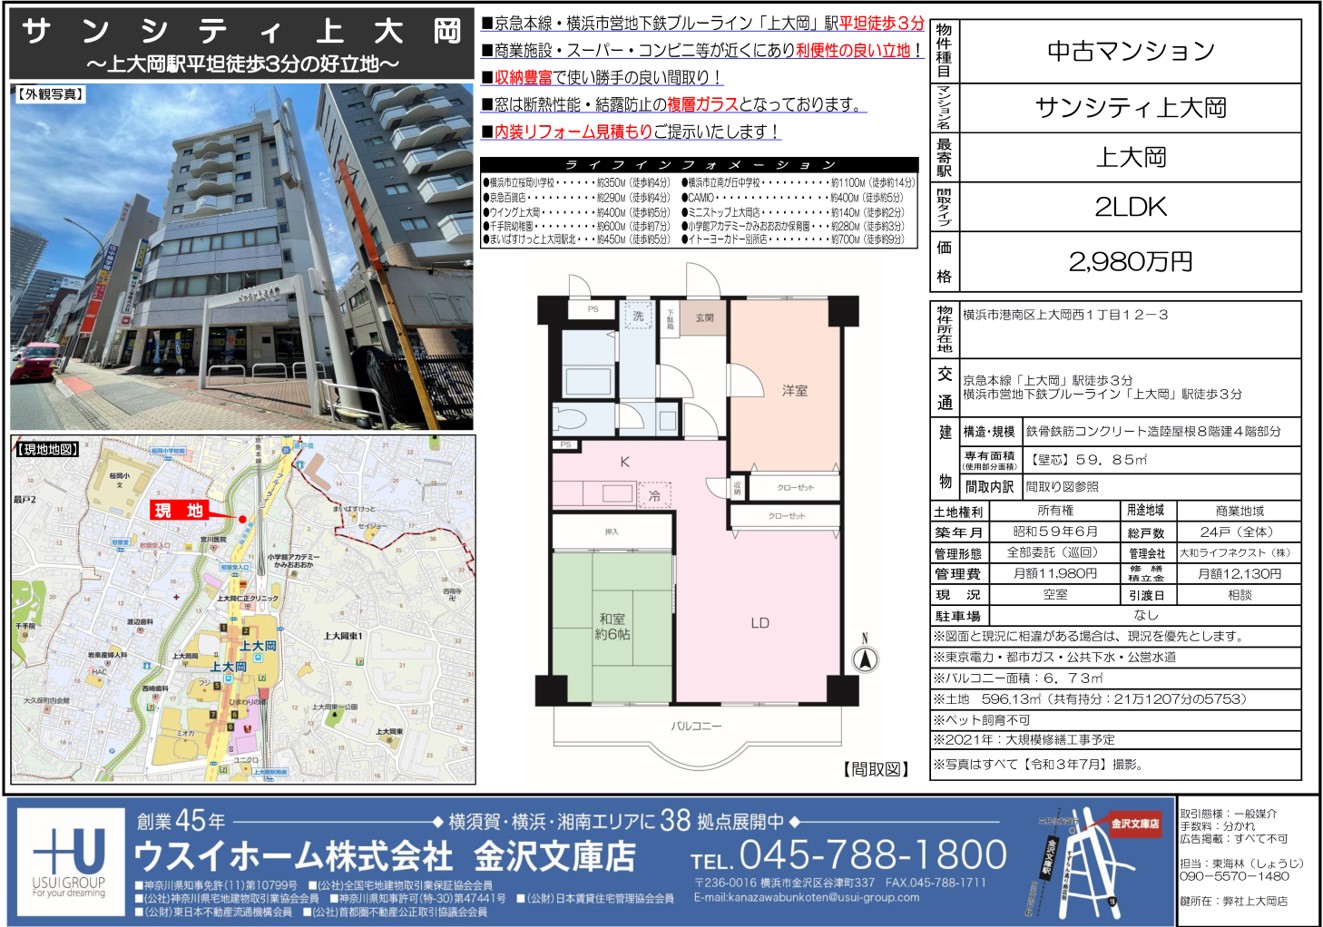Screen dimensions: 1323x927
Task: Open the 現地地図 local area map
Action: (243, 610)
